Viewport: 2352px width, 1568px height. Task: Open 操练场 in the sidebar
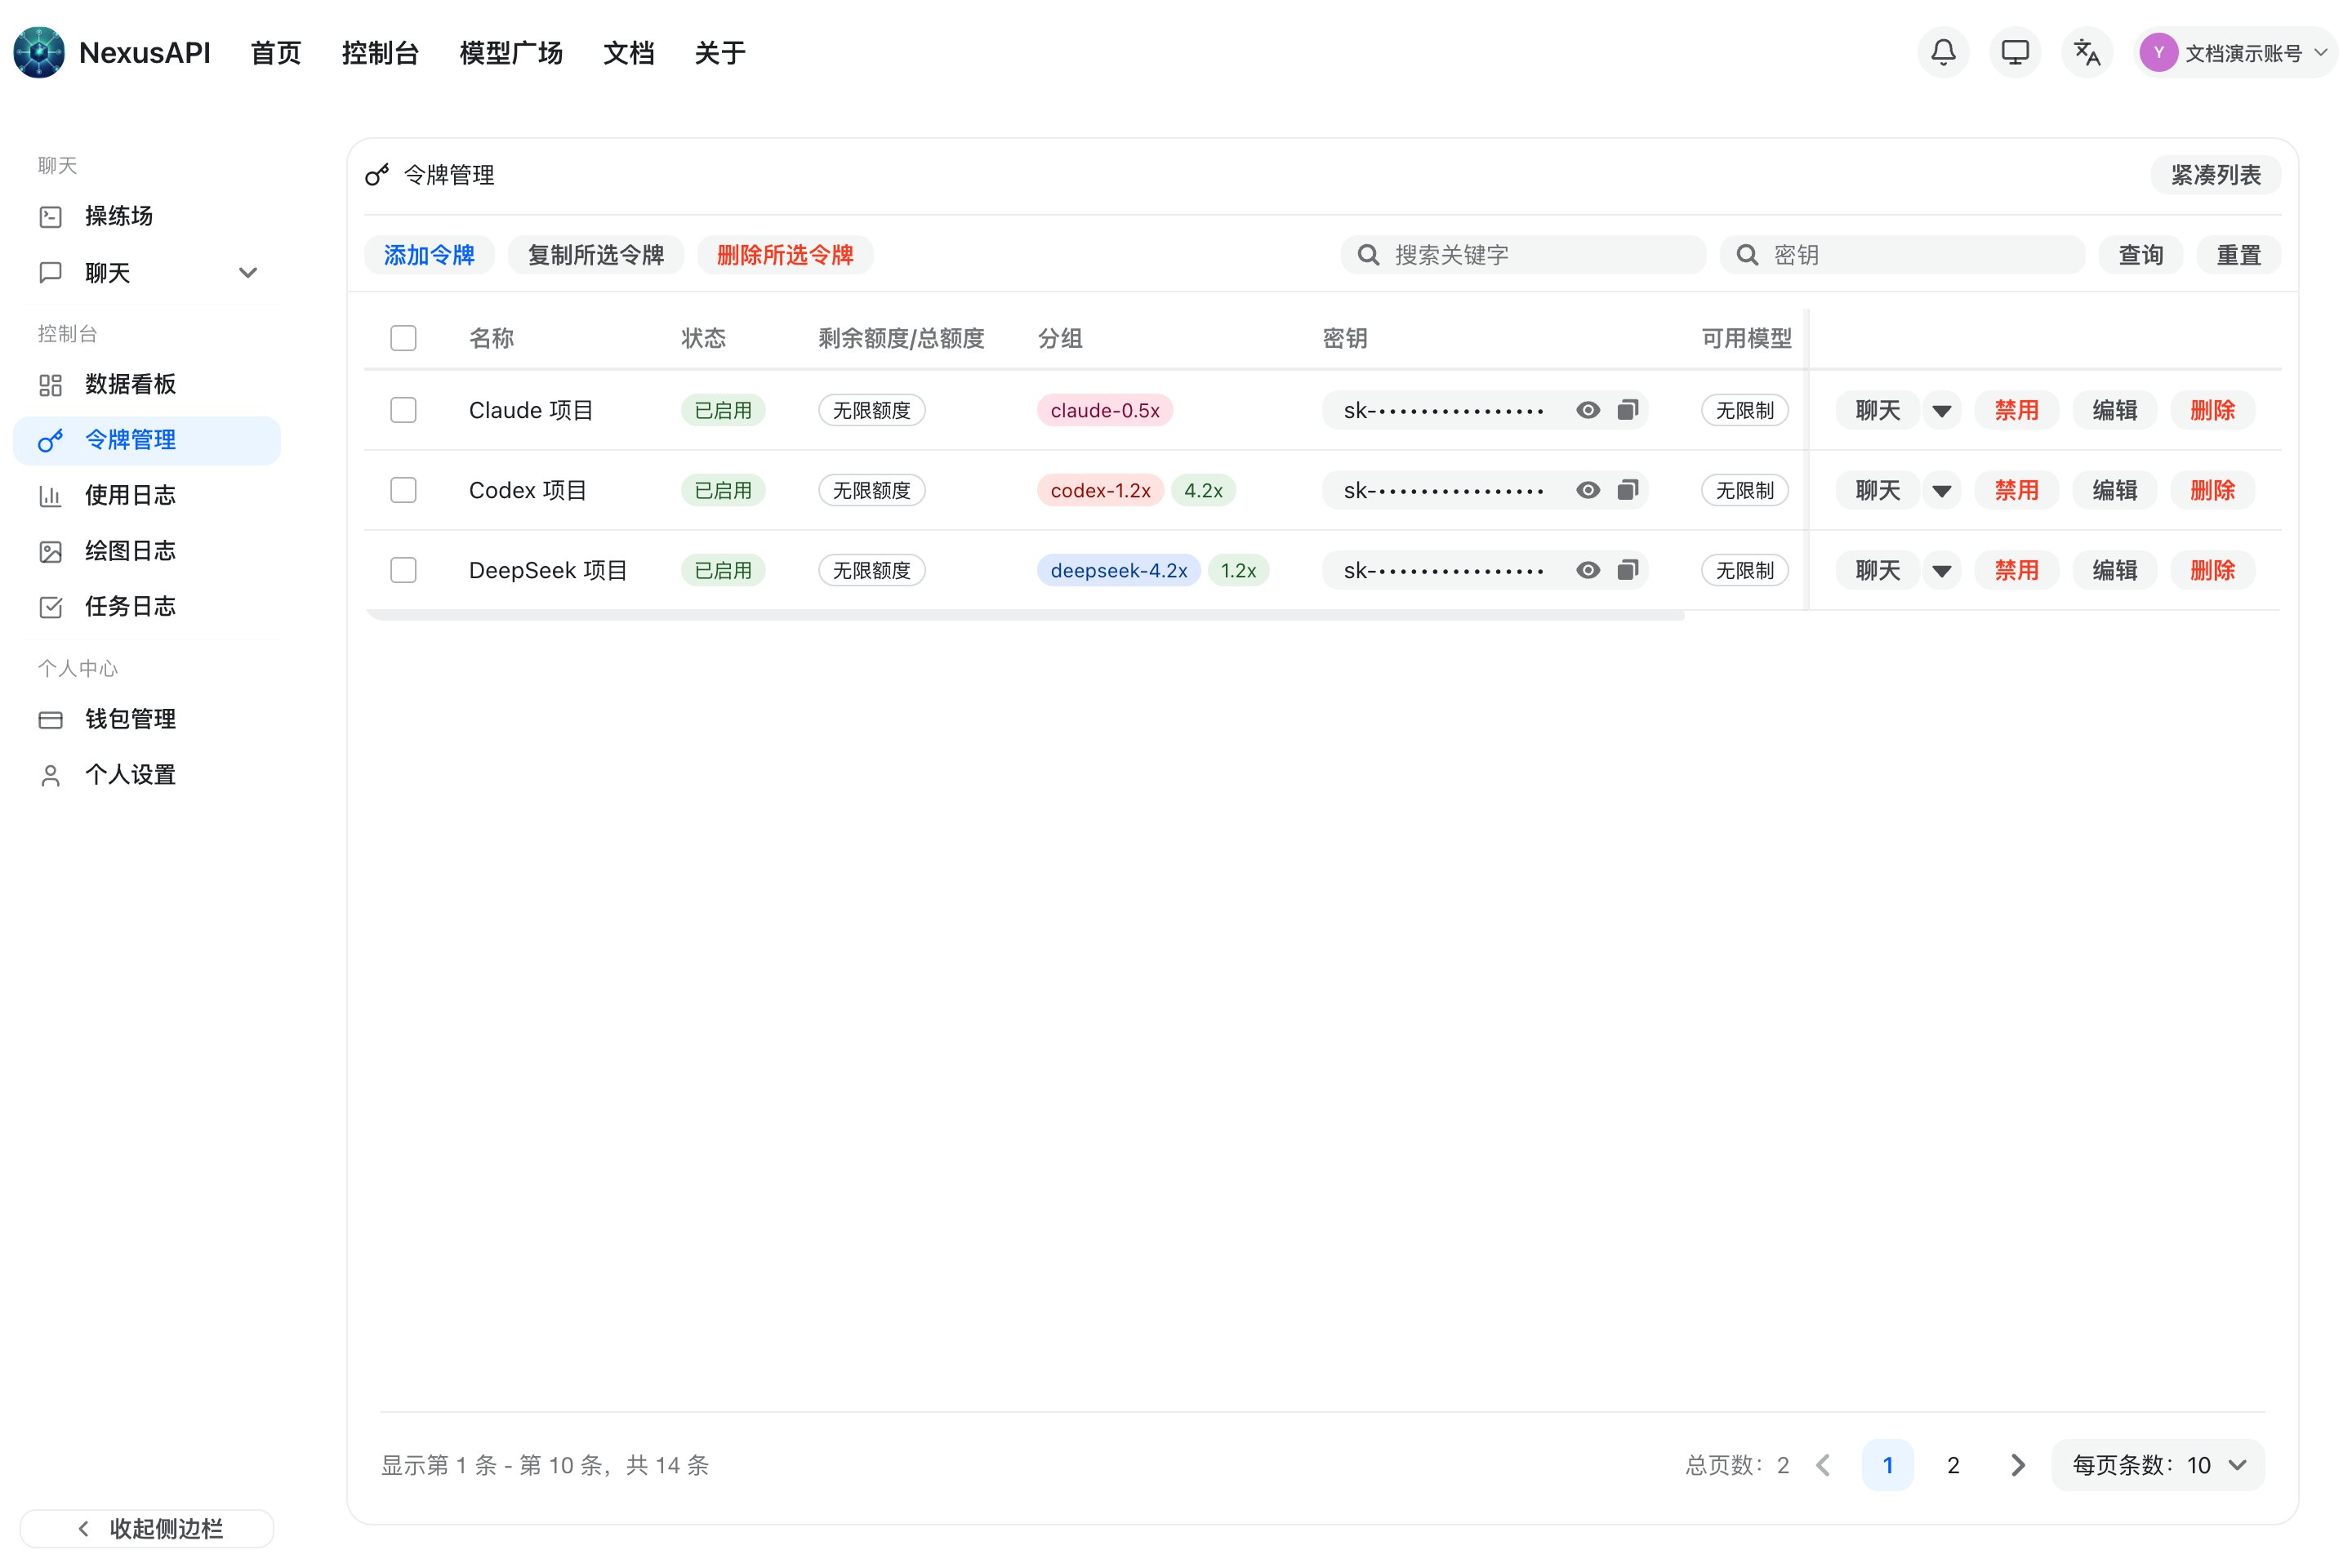pos(147,216)
